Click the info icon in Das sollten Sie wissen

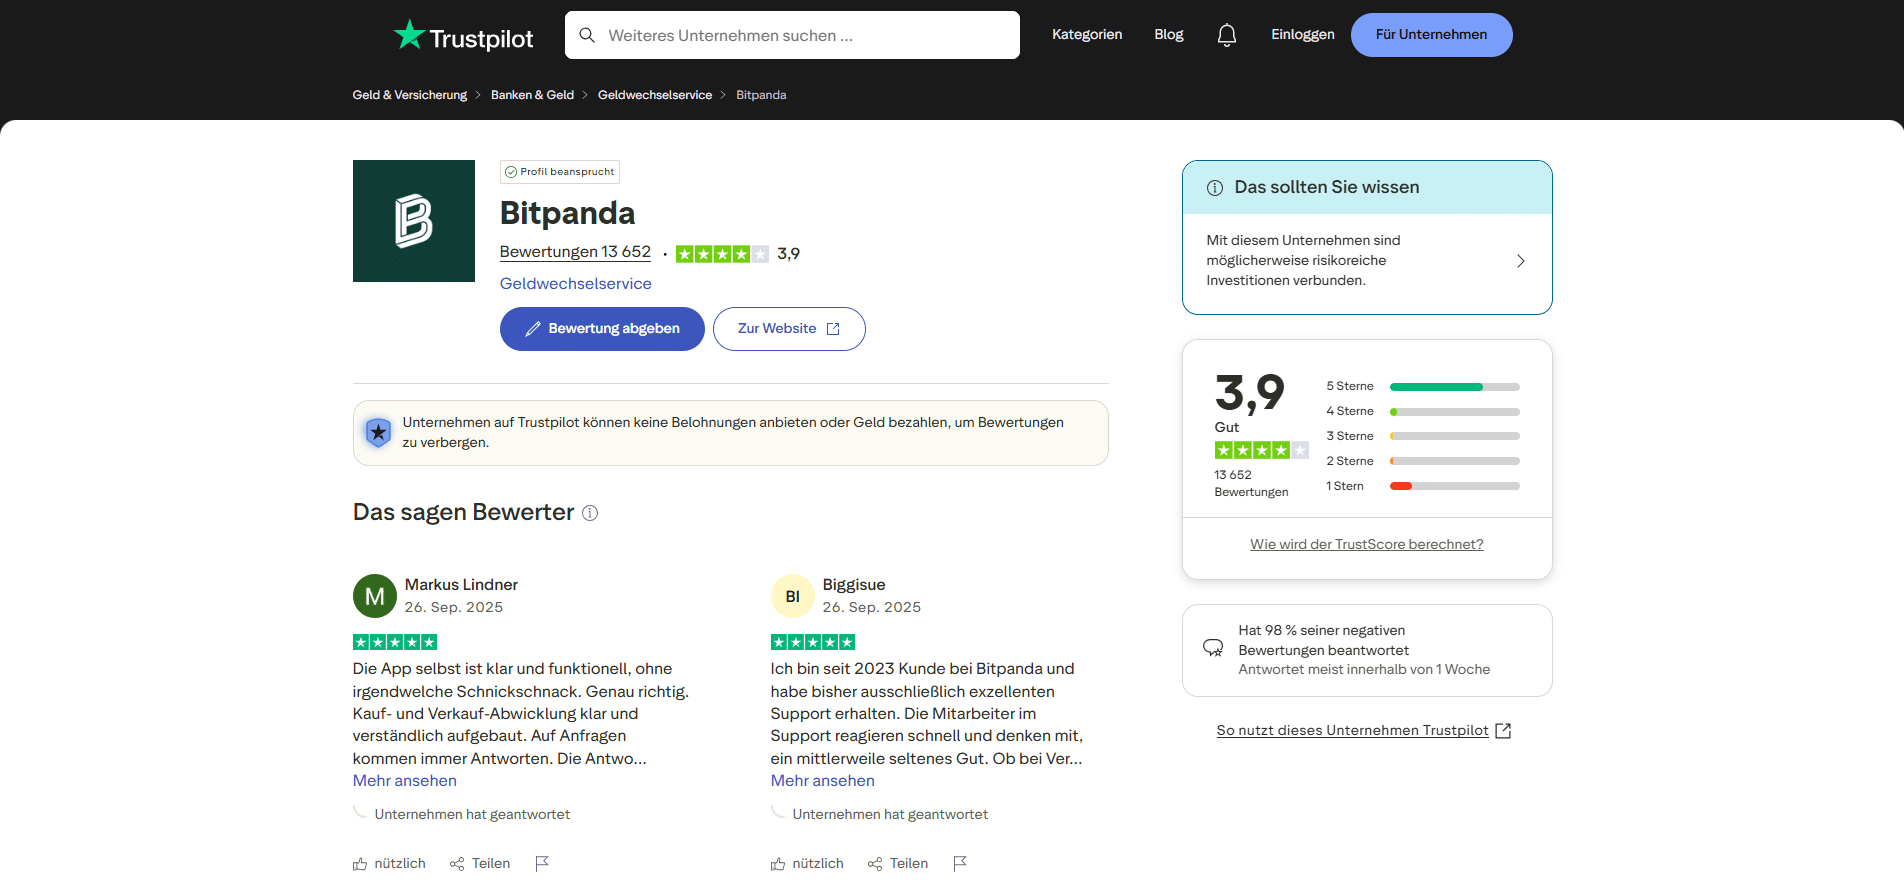click(x=1215, y=188)
